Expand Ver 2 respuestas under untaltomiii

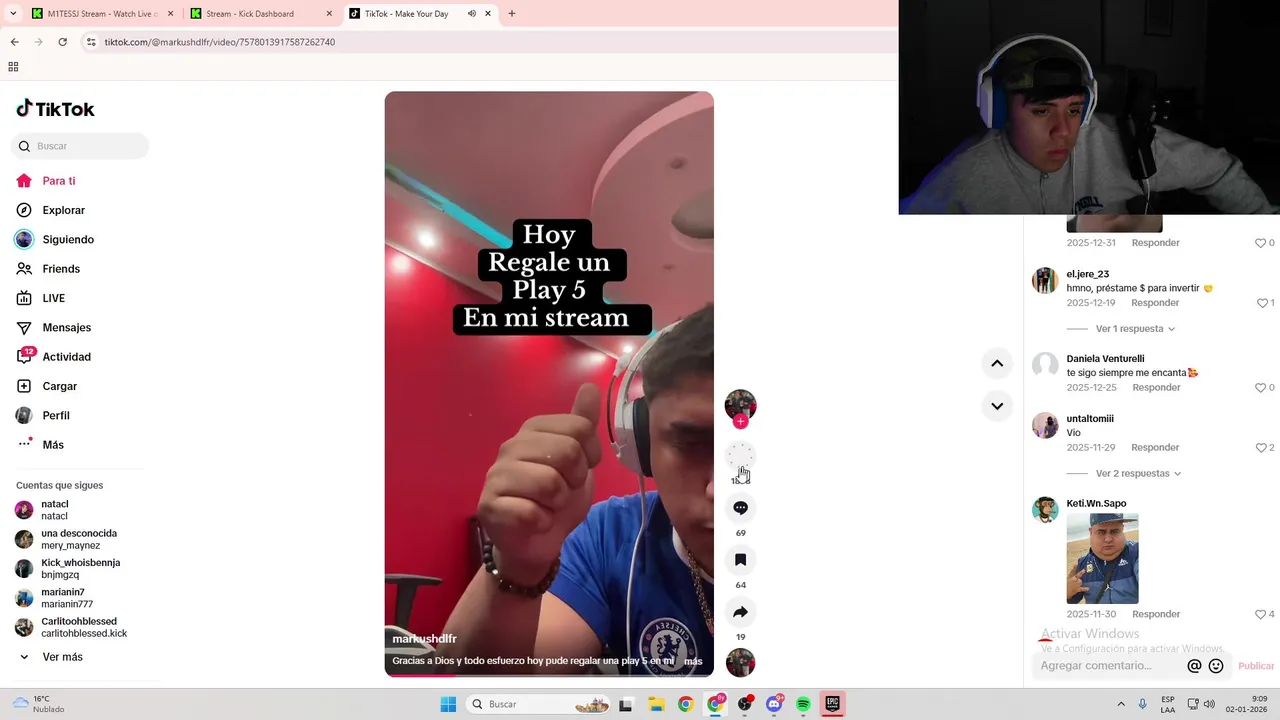(1138, 474)
